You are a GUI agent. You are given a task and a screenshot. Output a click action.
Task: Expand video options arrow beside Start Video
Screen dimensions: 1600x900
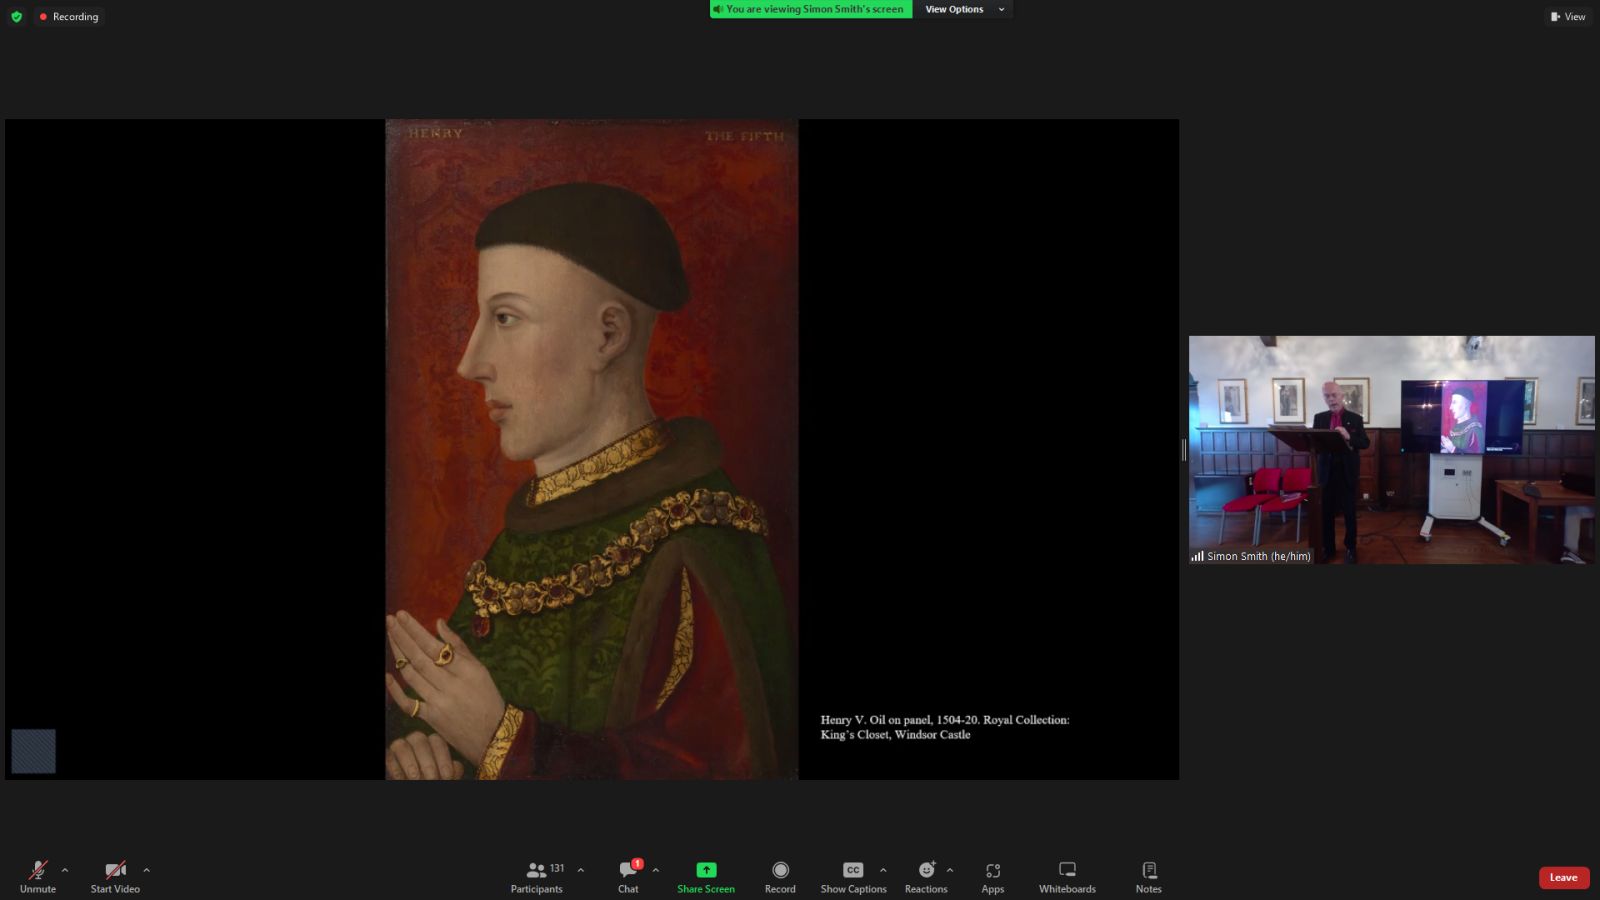[x=146, y=870]
